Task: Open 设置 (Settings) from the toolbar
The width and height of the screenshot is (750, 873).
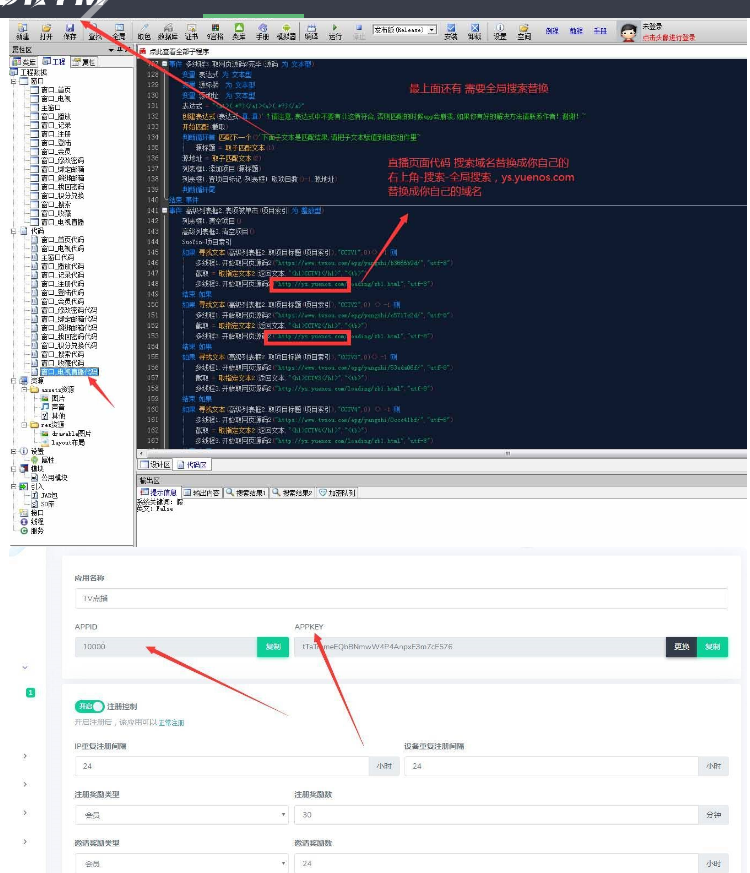Action: coord(499,31)
